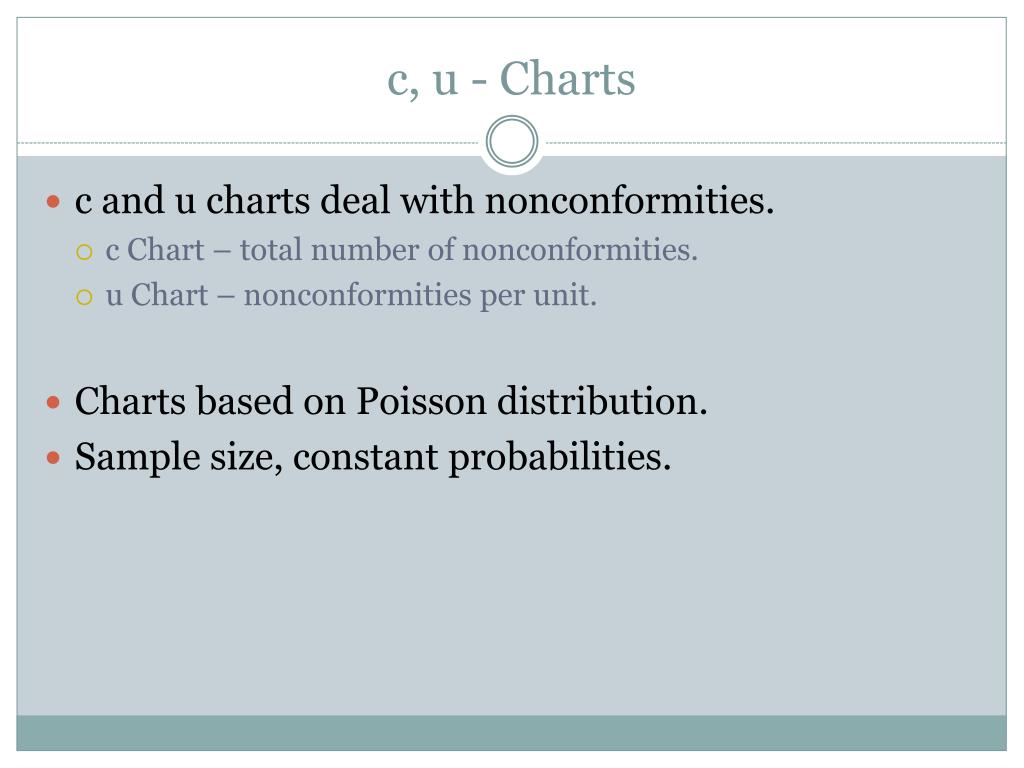Click the orange bullet before "Sample size"
Image resolution: width=1024 pixels, height=768 pixels.
(x=54, y=458)
